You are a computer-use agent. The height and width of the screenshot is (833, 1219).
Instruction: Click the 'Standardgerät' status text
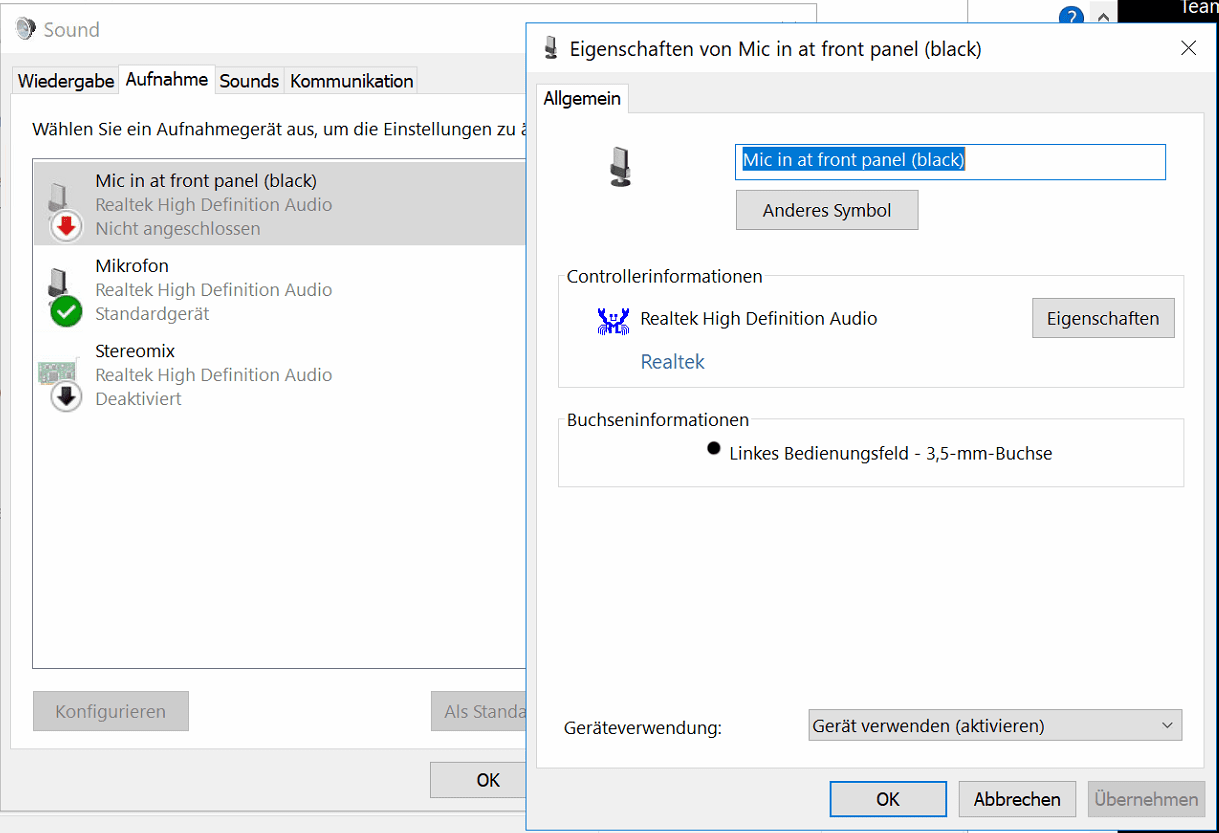click(152, 314)
